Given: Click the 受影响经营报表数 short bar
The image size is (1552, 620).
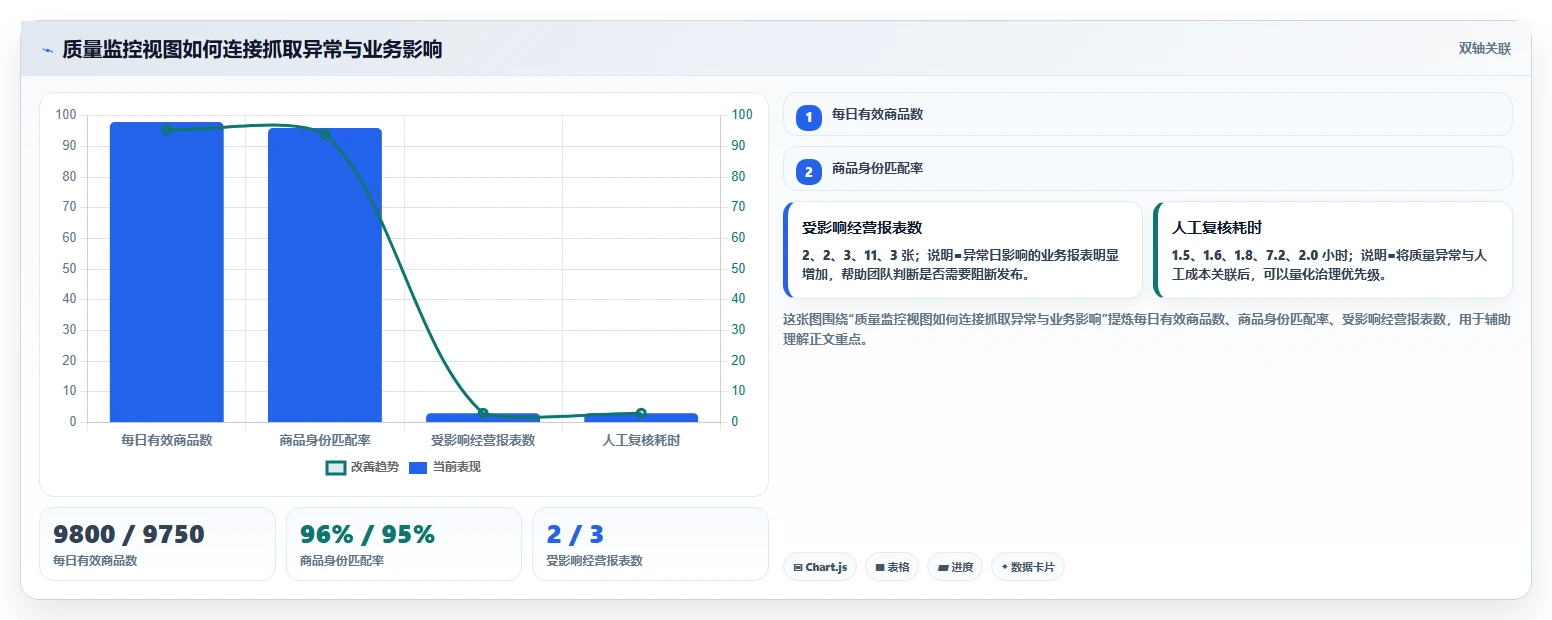Looking at the screenshot, I should coord(483,417).
